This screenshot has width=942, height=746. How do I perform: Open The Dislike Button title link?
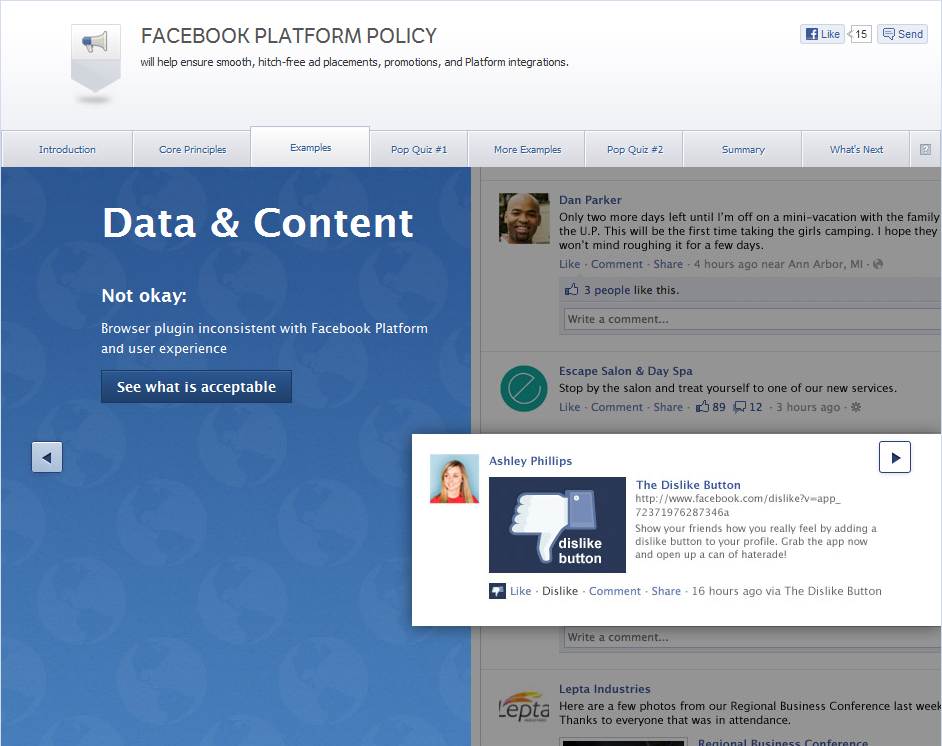(688, 485)
